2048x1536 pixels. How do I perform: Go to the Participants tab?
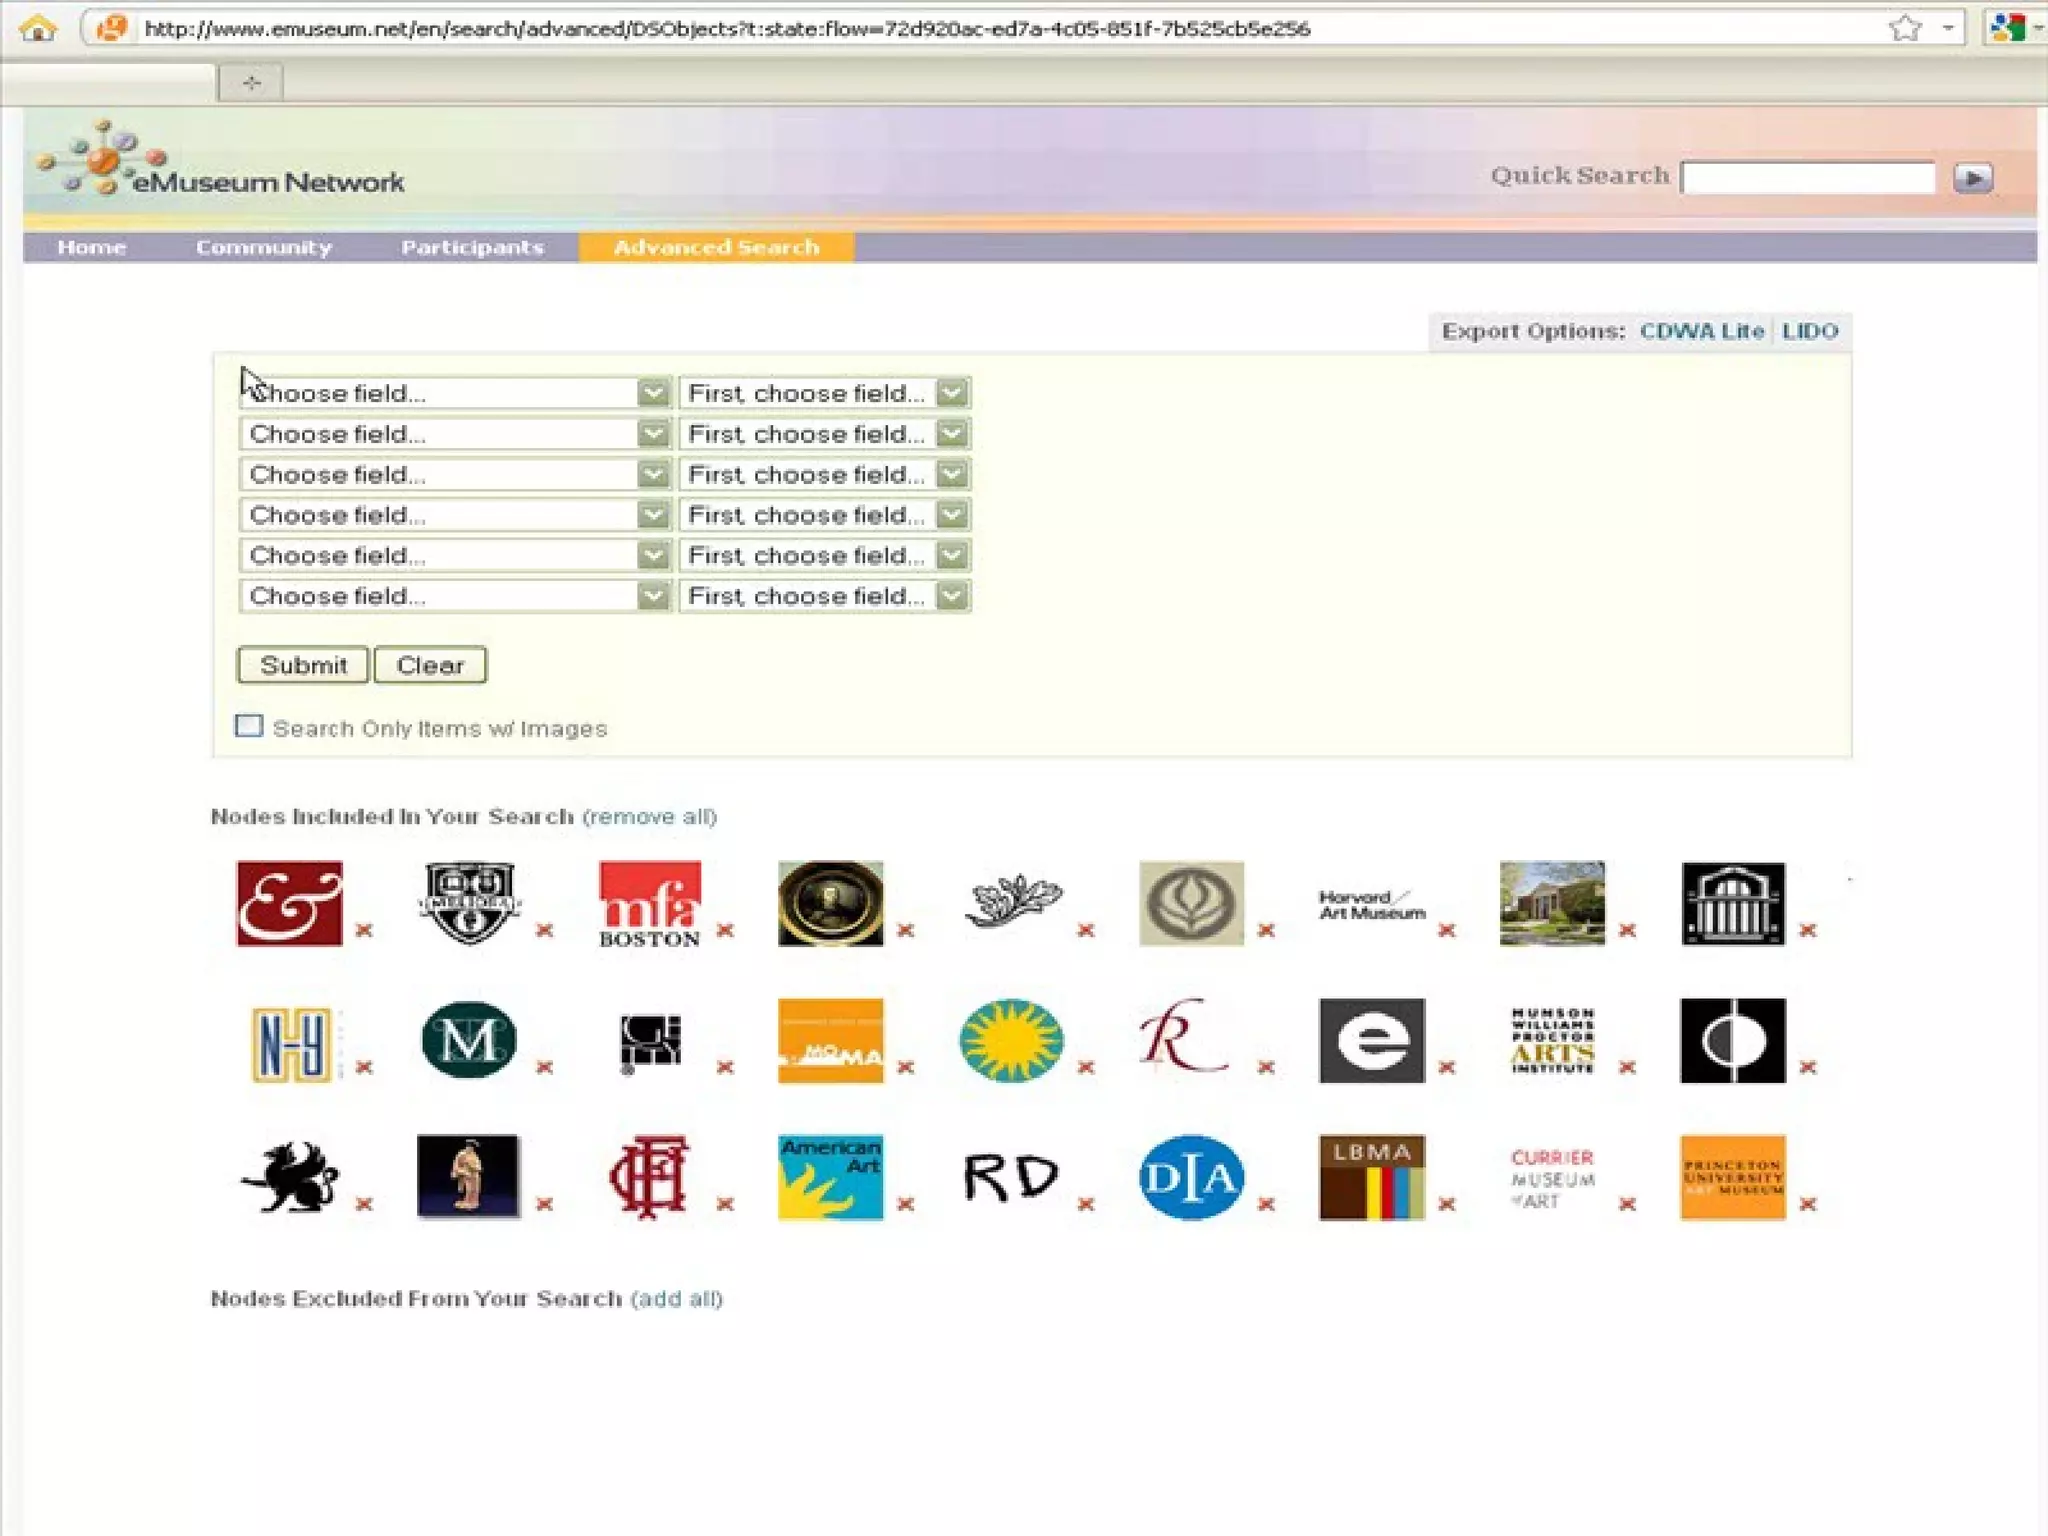pyautogui.click(x=472, y=247)
